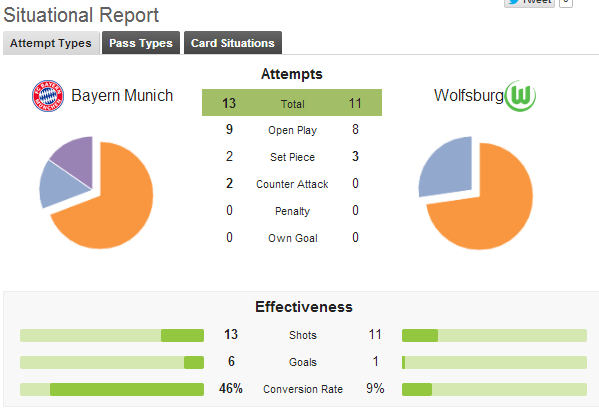This screenshot has width=599, height=420.
Task: Click the Wolfsburg team name
Action: point(469,96)
